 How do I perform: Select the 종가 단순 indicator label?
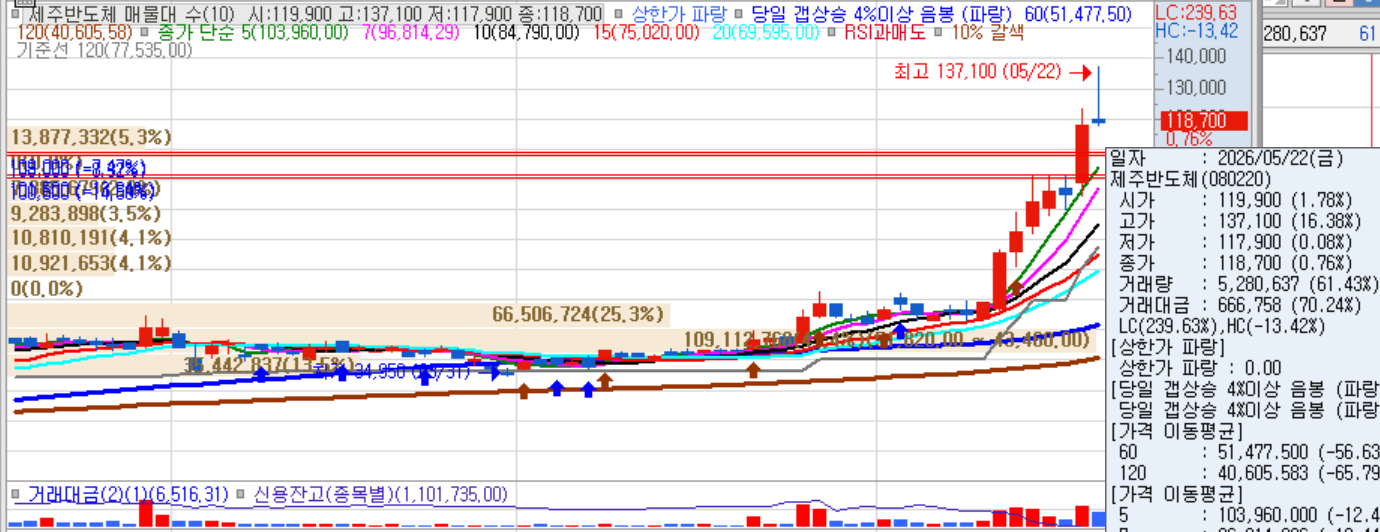tap(196, 32)
